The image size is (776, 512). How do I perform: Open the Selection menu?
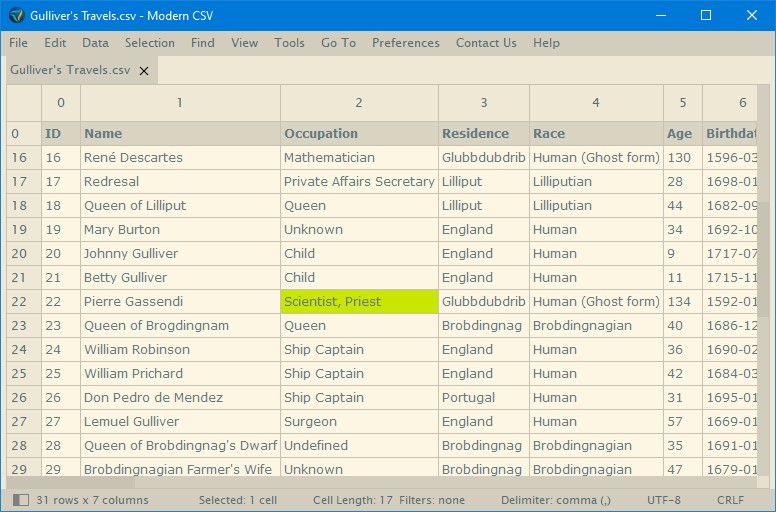pyautogui.click(x=150, y=43)
